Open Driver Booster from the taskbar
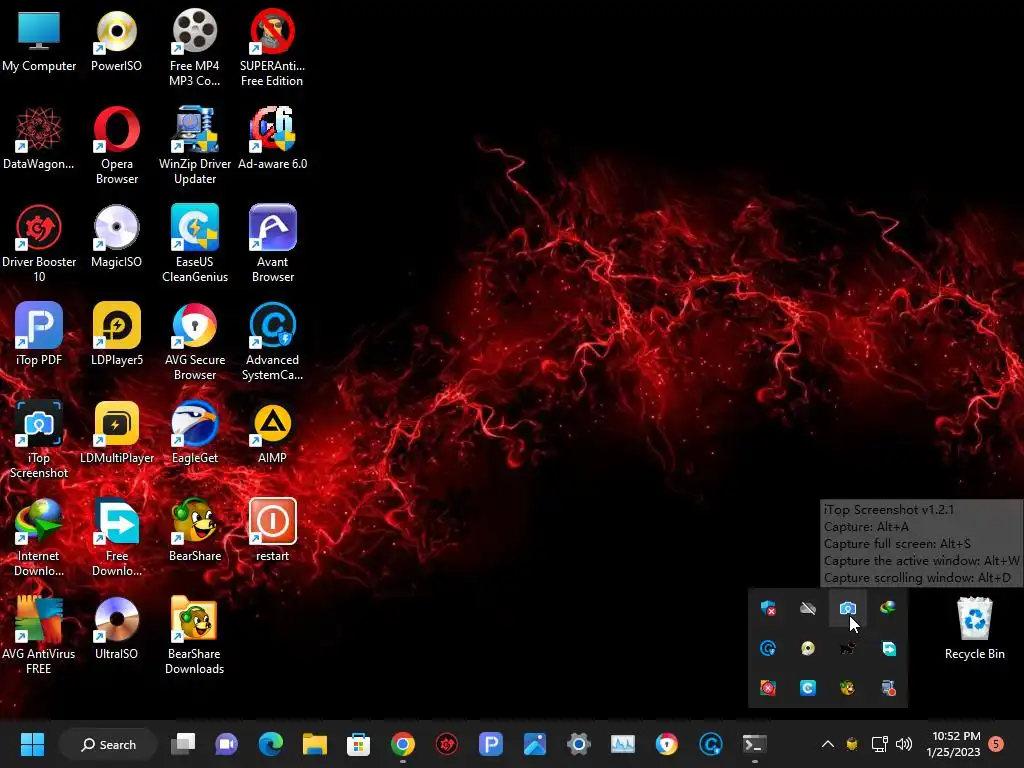The image size is (1024, 768). click(447, 744)
